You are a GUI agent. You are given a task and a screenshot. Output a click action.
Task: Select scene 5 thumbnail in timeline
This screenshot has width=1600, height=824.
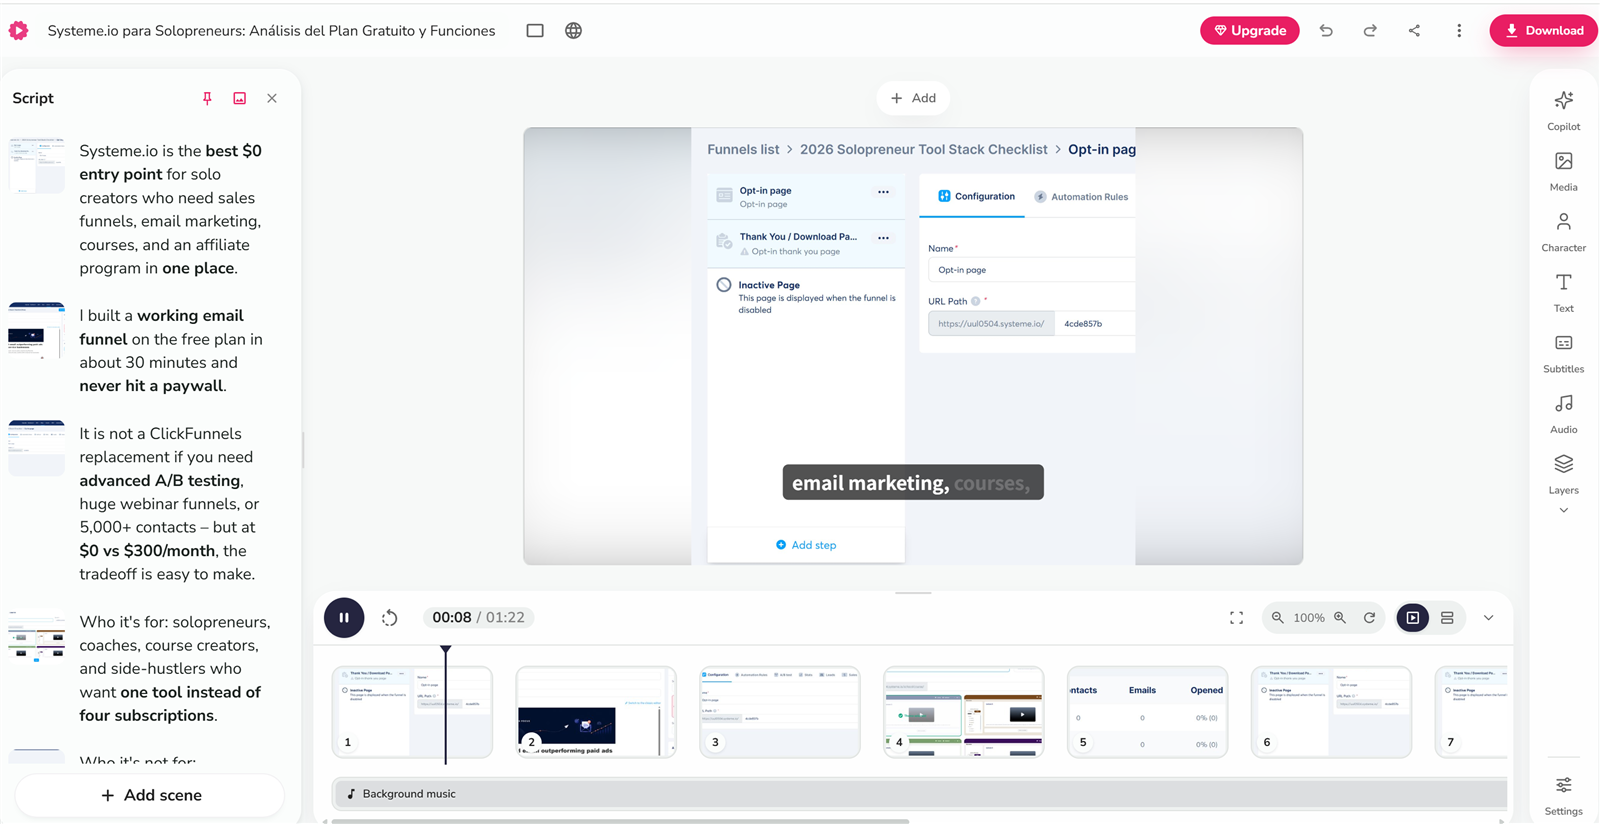click(1148, 712)
